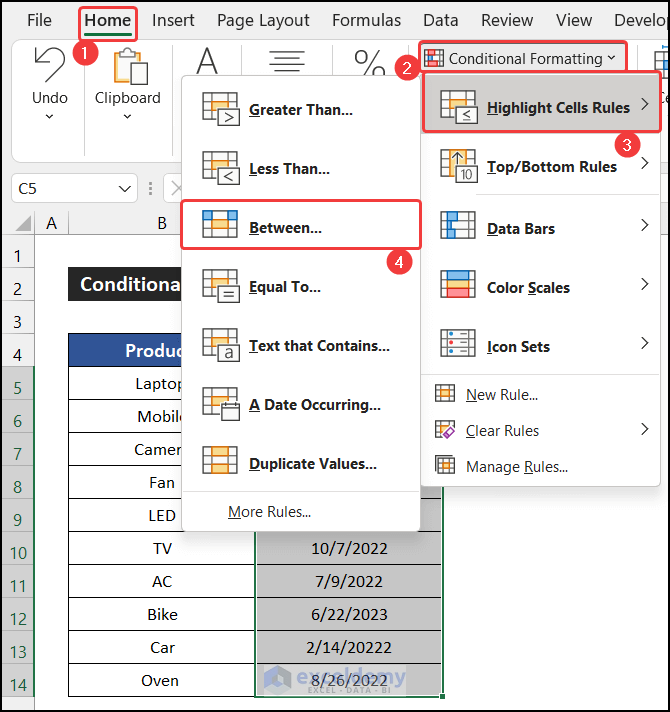Viewport: 670px width, 712px height.
Task: Open the Page Layout tab
Action: (x=263, y=20)
